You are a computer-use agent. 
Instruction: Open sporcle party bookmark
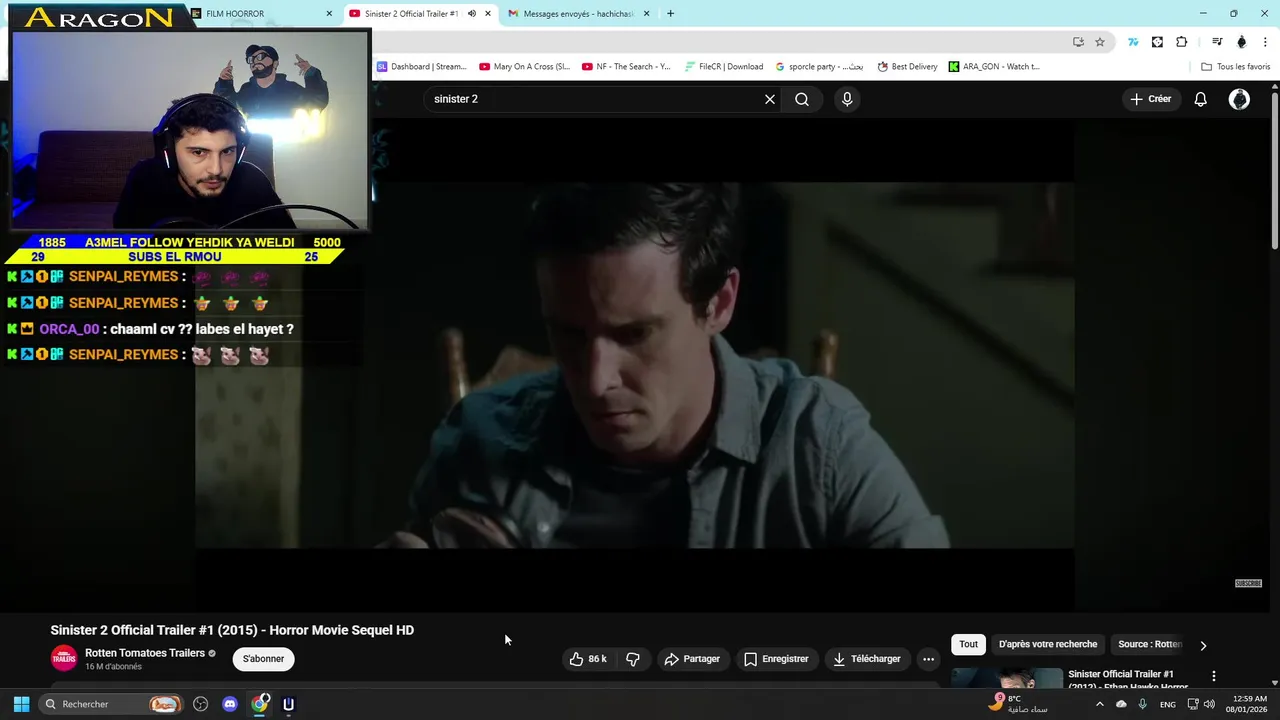point(819,67)
